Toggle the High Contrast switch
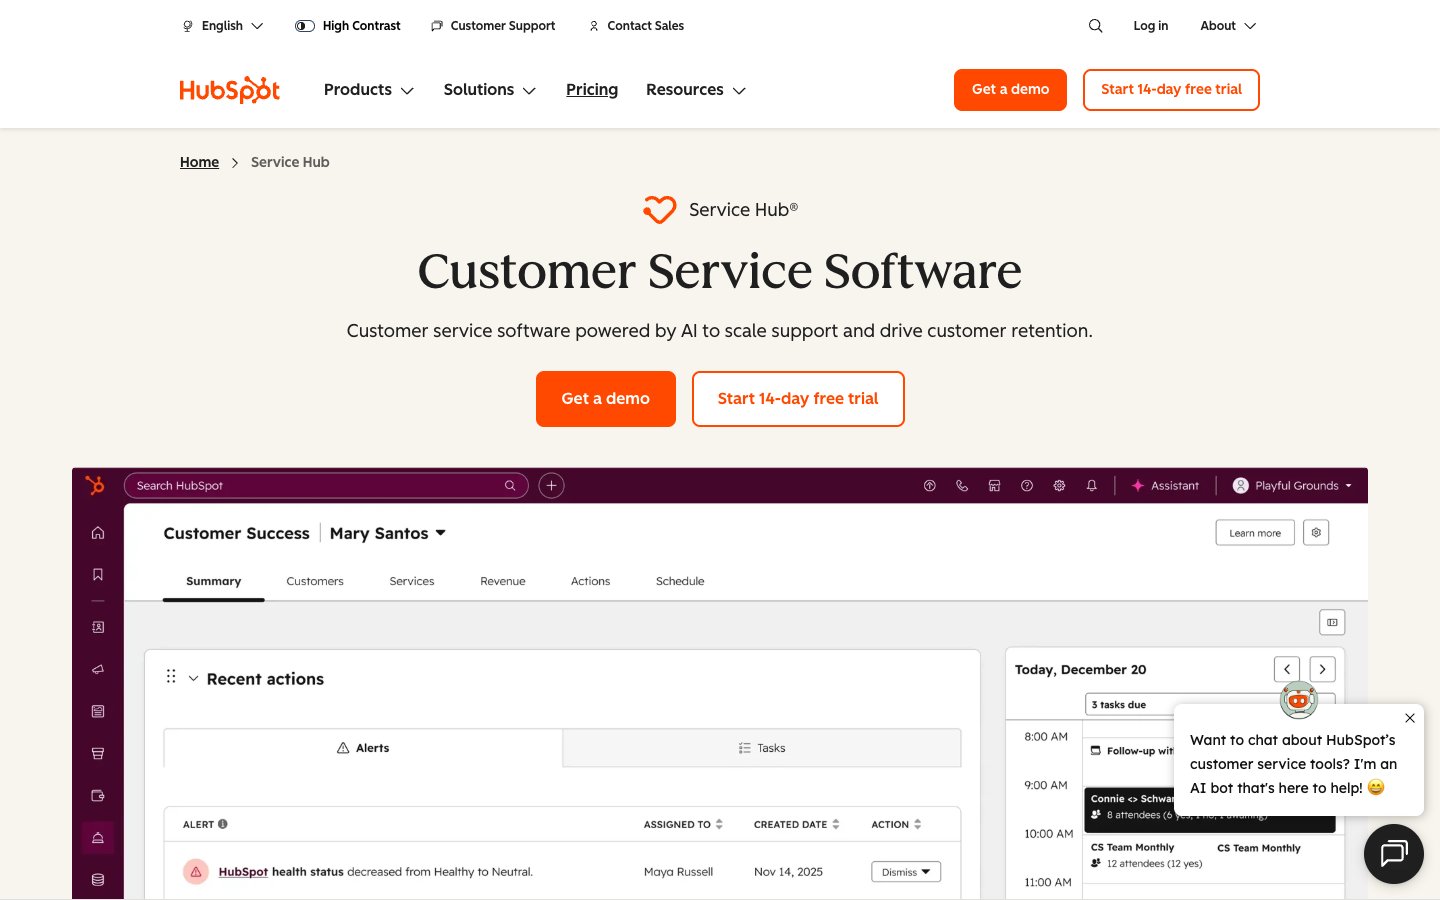Image resolution: width=1440 pixels, height=900 pixels. coord(305,26)
